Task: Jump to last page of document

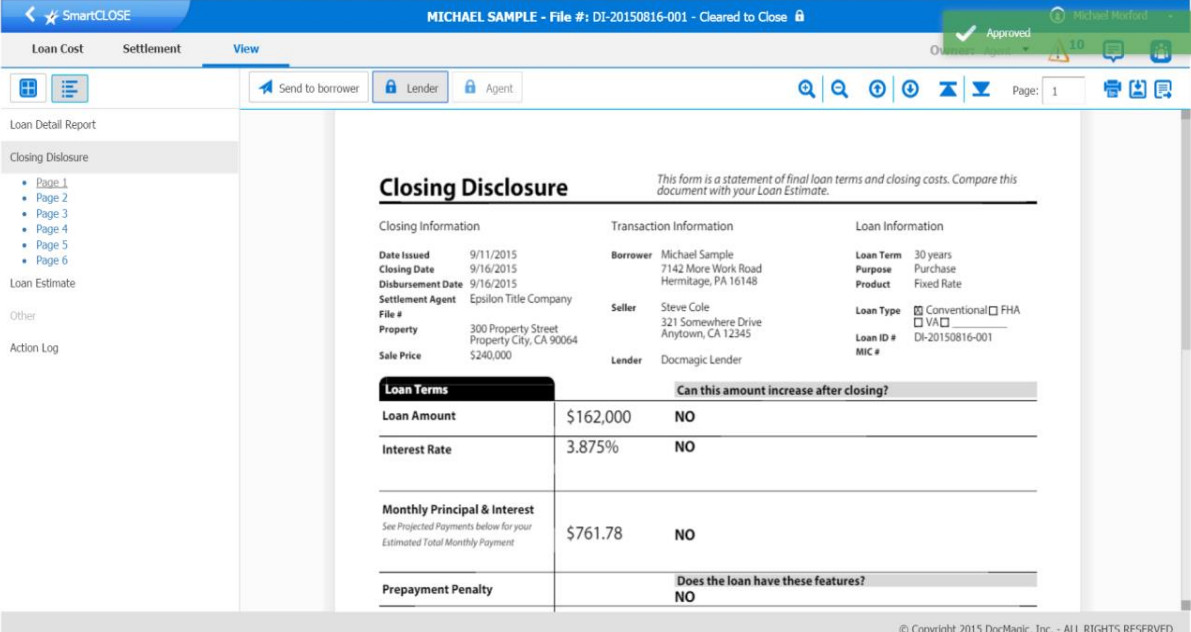Action: point(981,89)
